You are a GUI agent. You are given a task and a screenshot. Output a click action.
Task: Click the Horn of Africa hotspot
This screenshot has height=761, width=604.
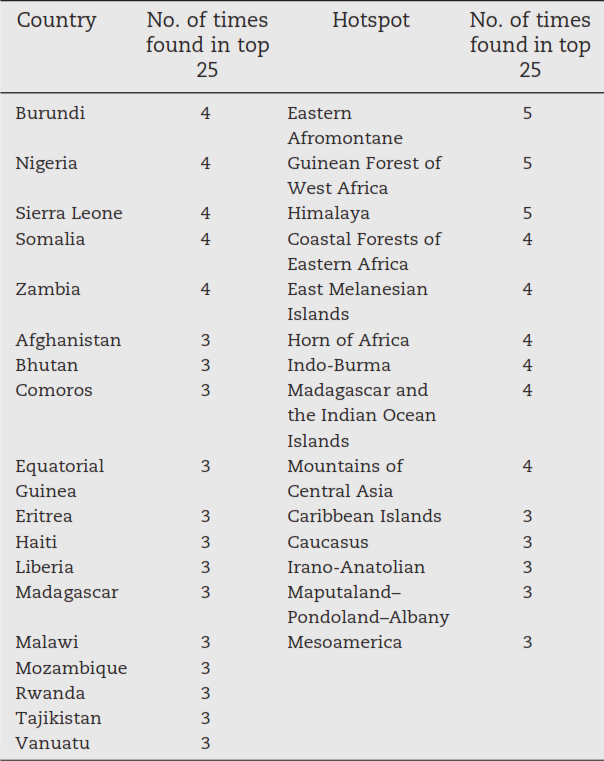tap(348, 340)
